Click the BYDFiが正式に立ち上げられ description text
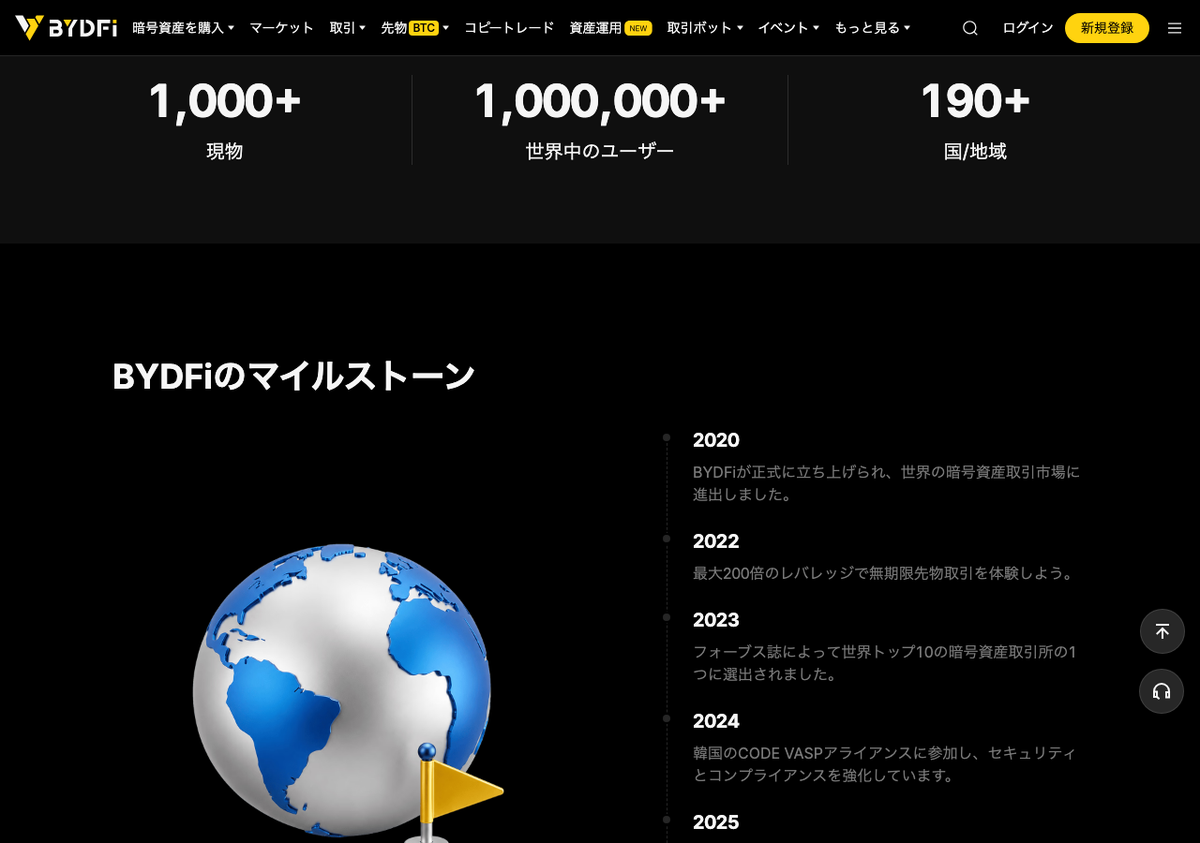 click(x=886, y=483)
